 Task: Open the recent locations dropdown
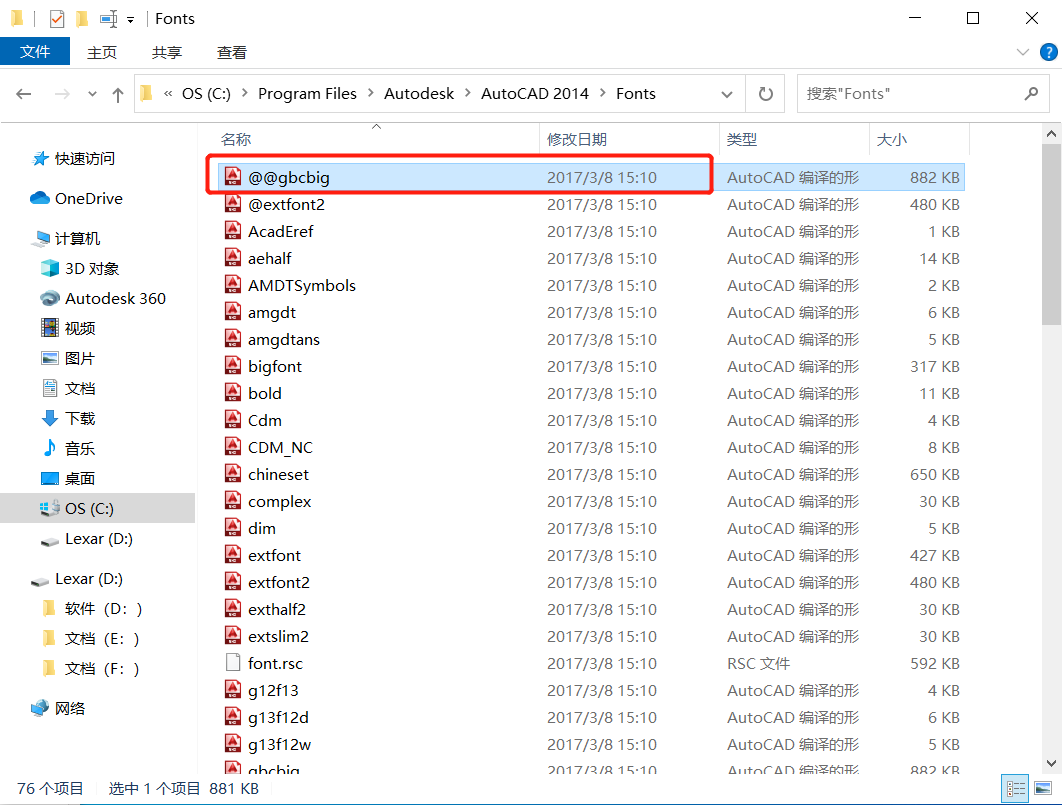(92, 94)
